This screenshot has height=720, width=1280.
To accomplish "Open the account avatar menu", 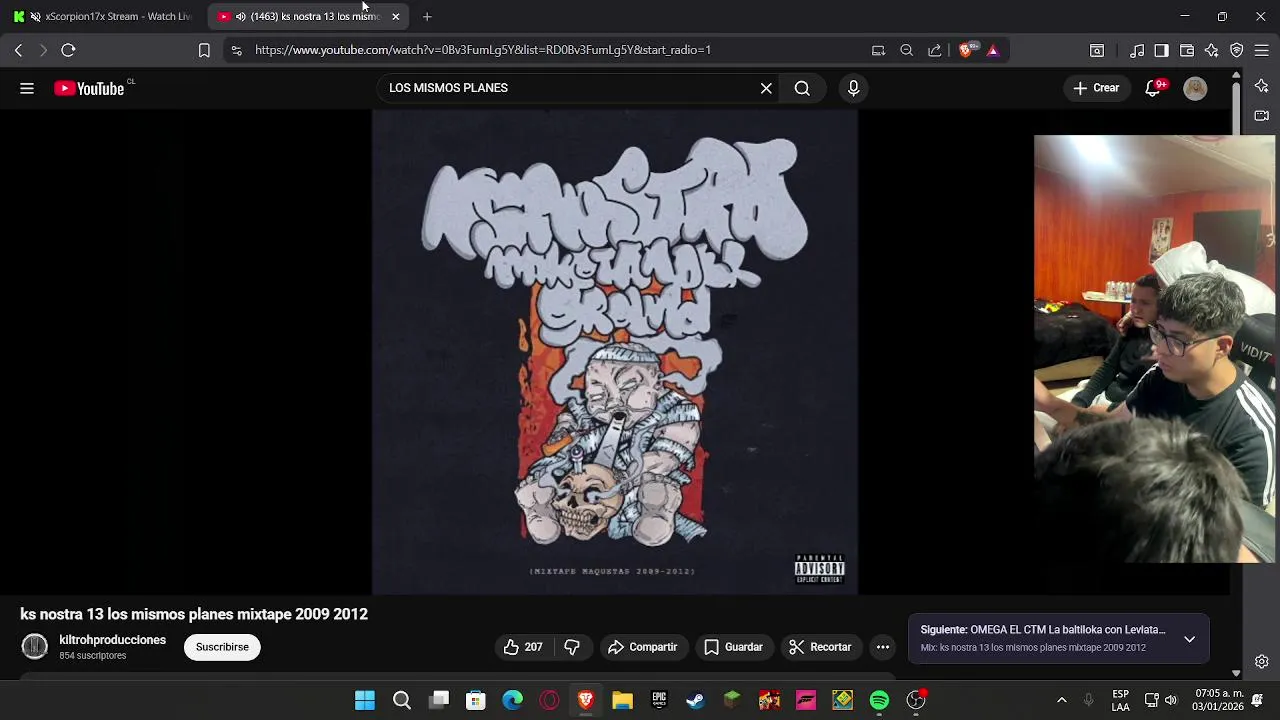I will click(x=1195, y=88).
